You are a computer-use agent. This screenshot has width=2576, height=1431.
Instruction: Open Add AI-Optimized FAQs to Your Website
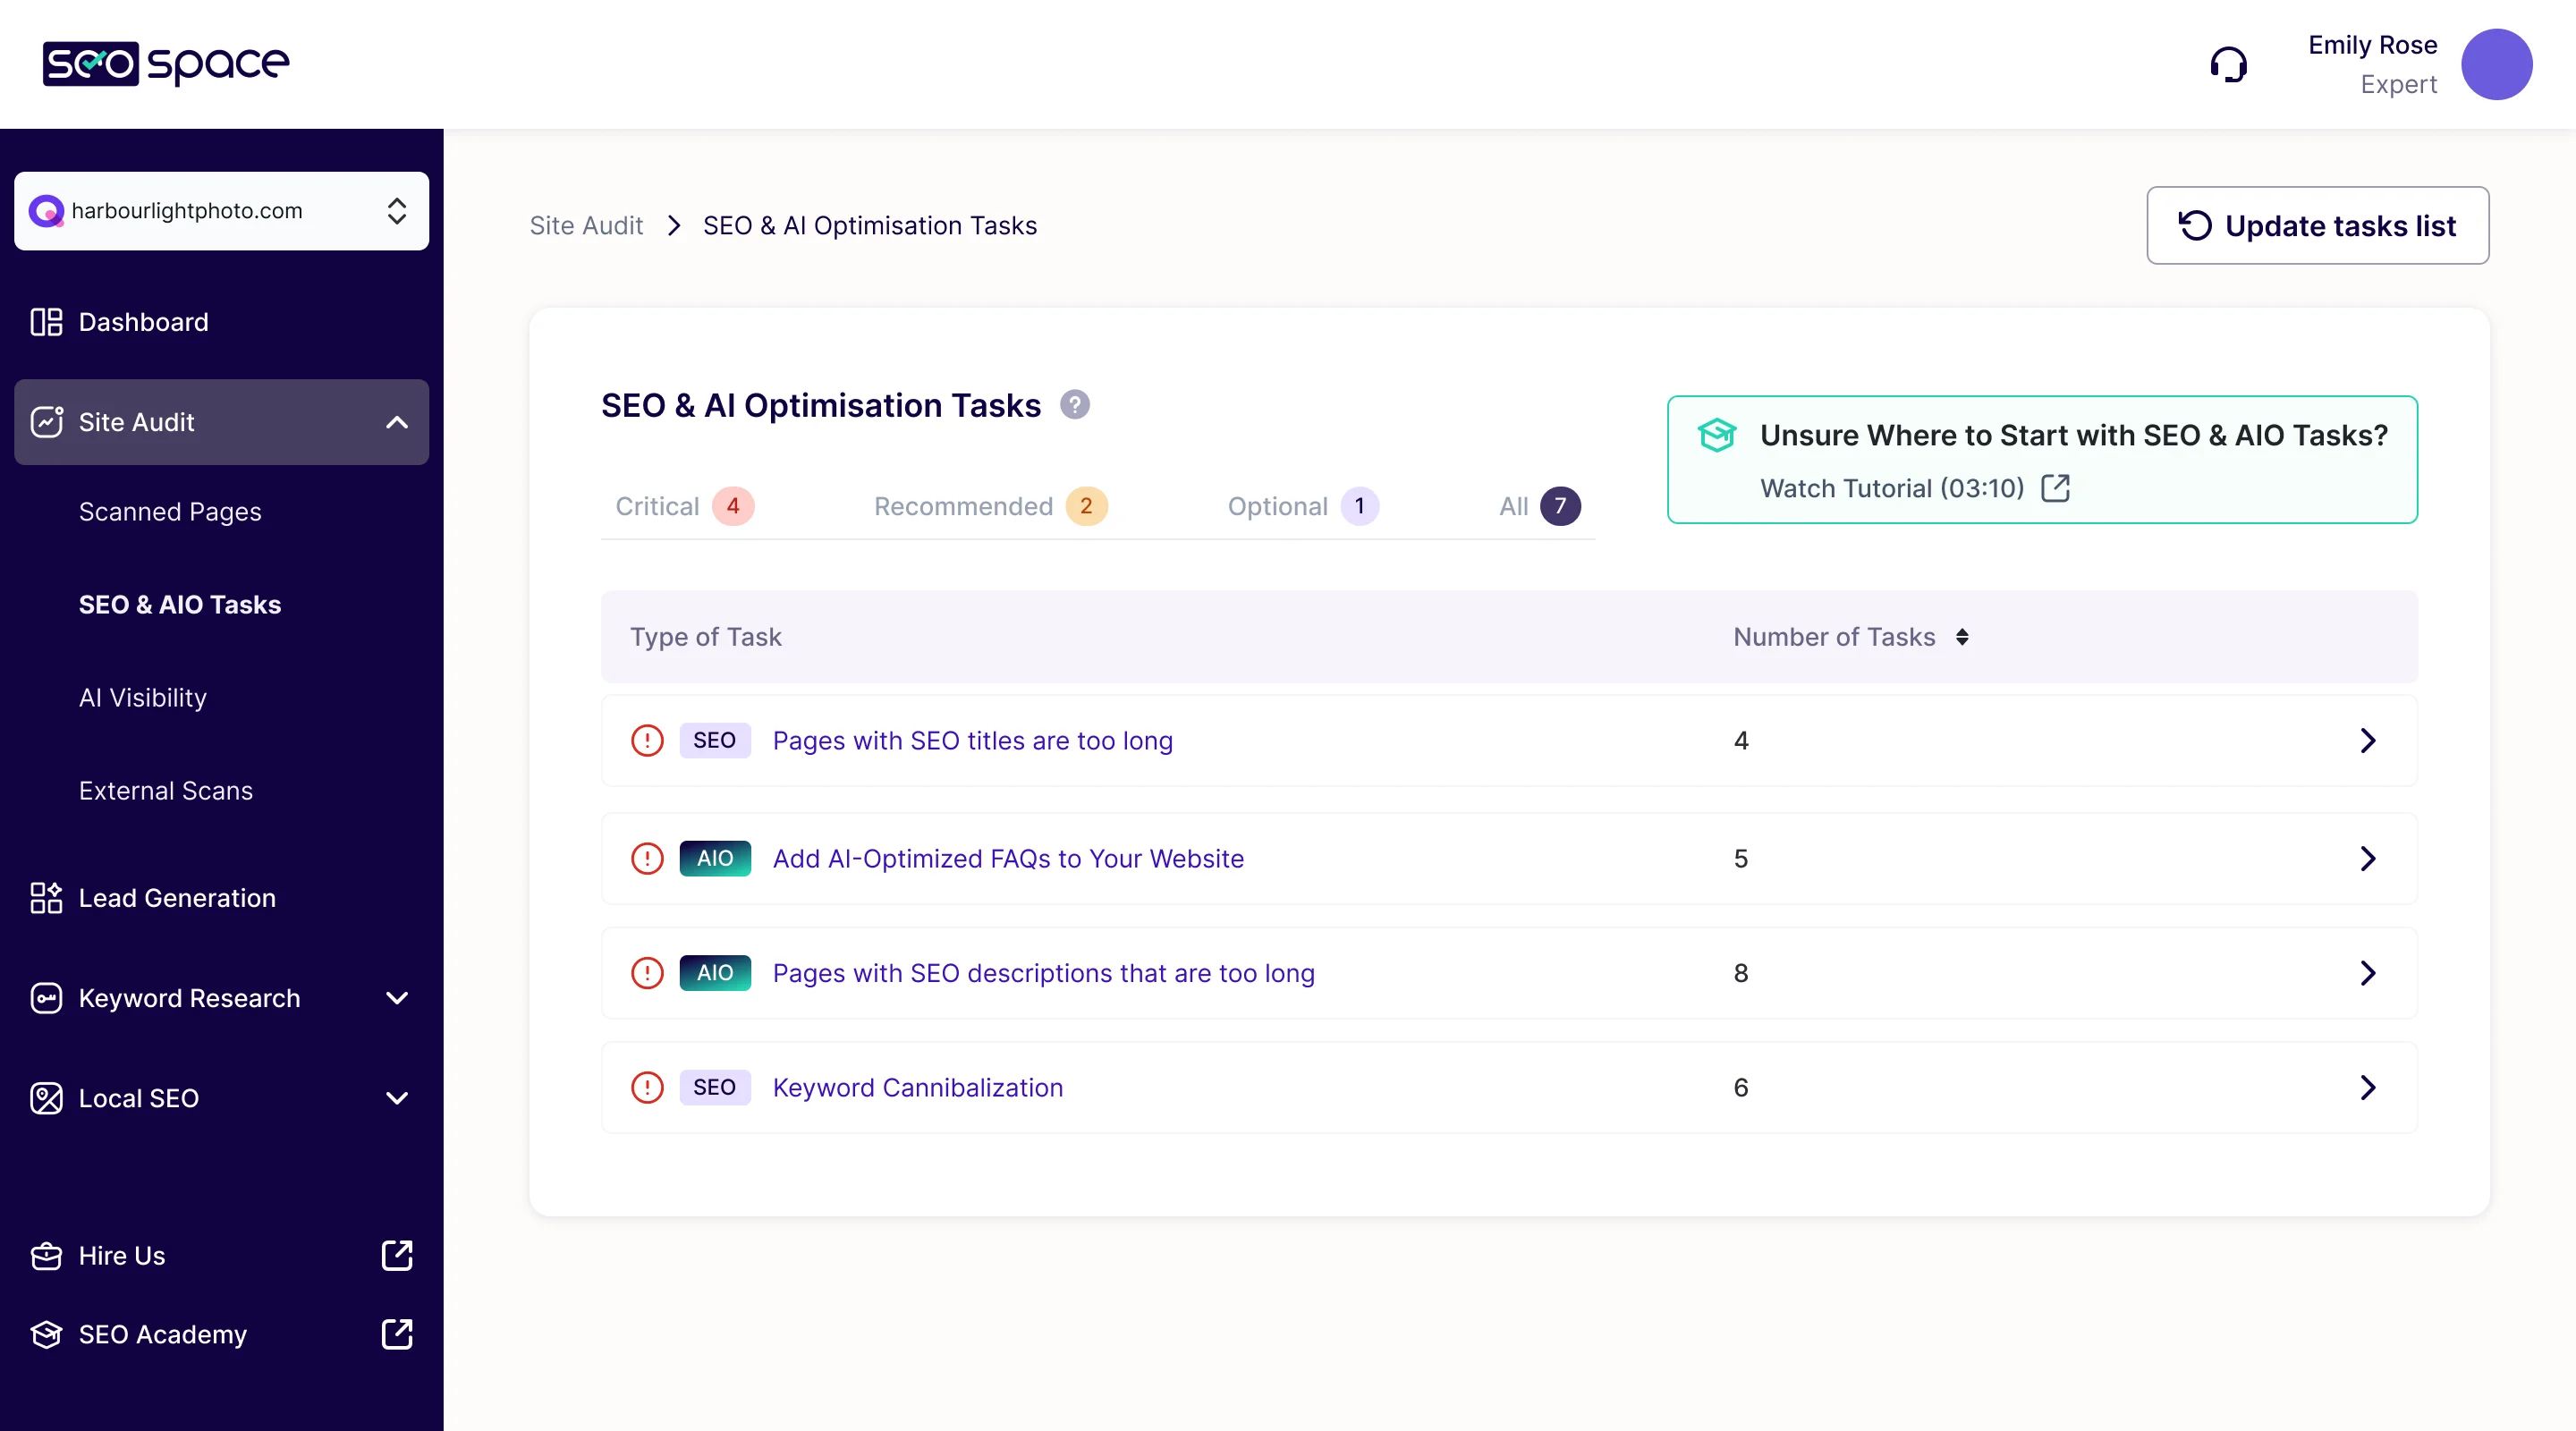1008,859
